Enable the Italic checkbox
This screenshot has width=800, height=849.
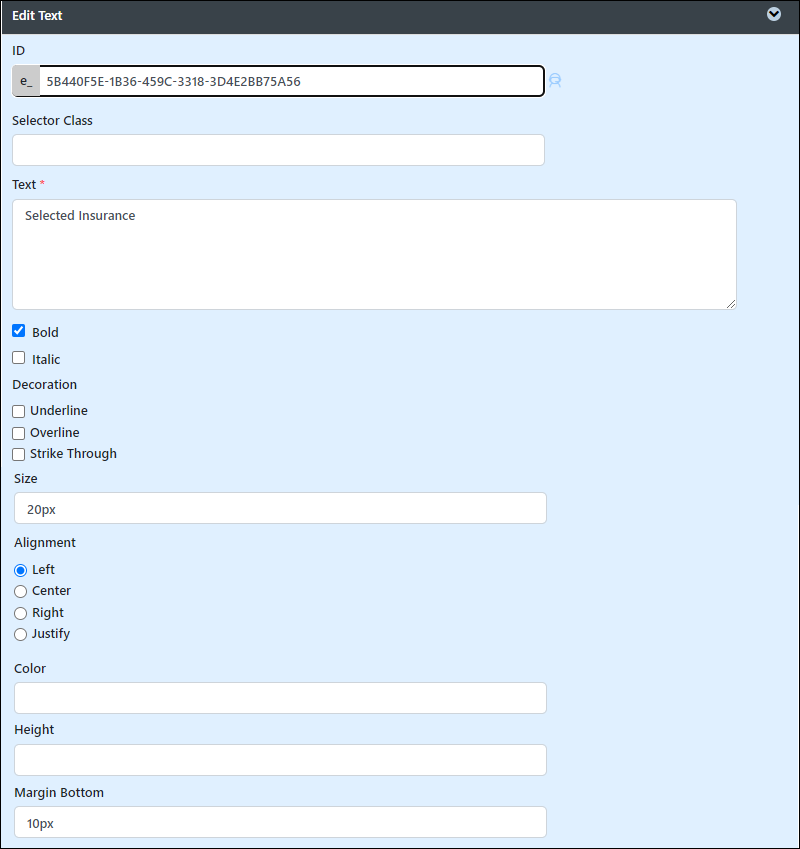coord(19,358)
